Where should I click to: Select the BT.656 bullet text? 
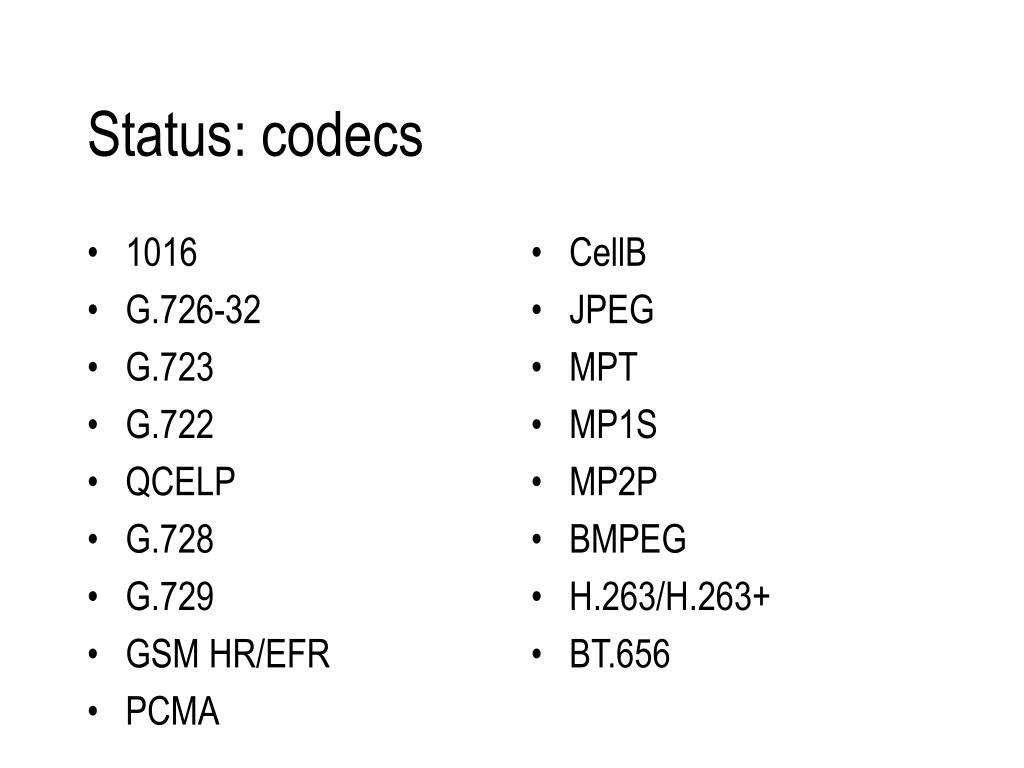(620, 654)
